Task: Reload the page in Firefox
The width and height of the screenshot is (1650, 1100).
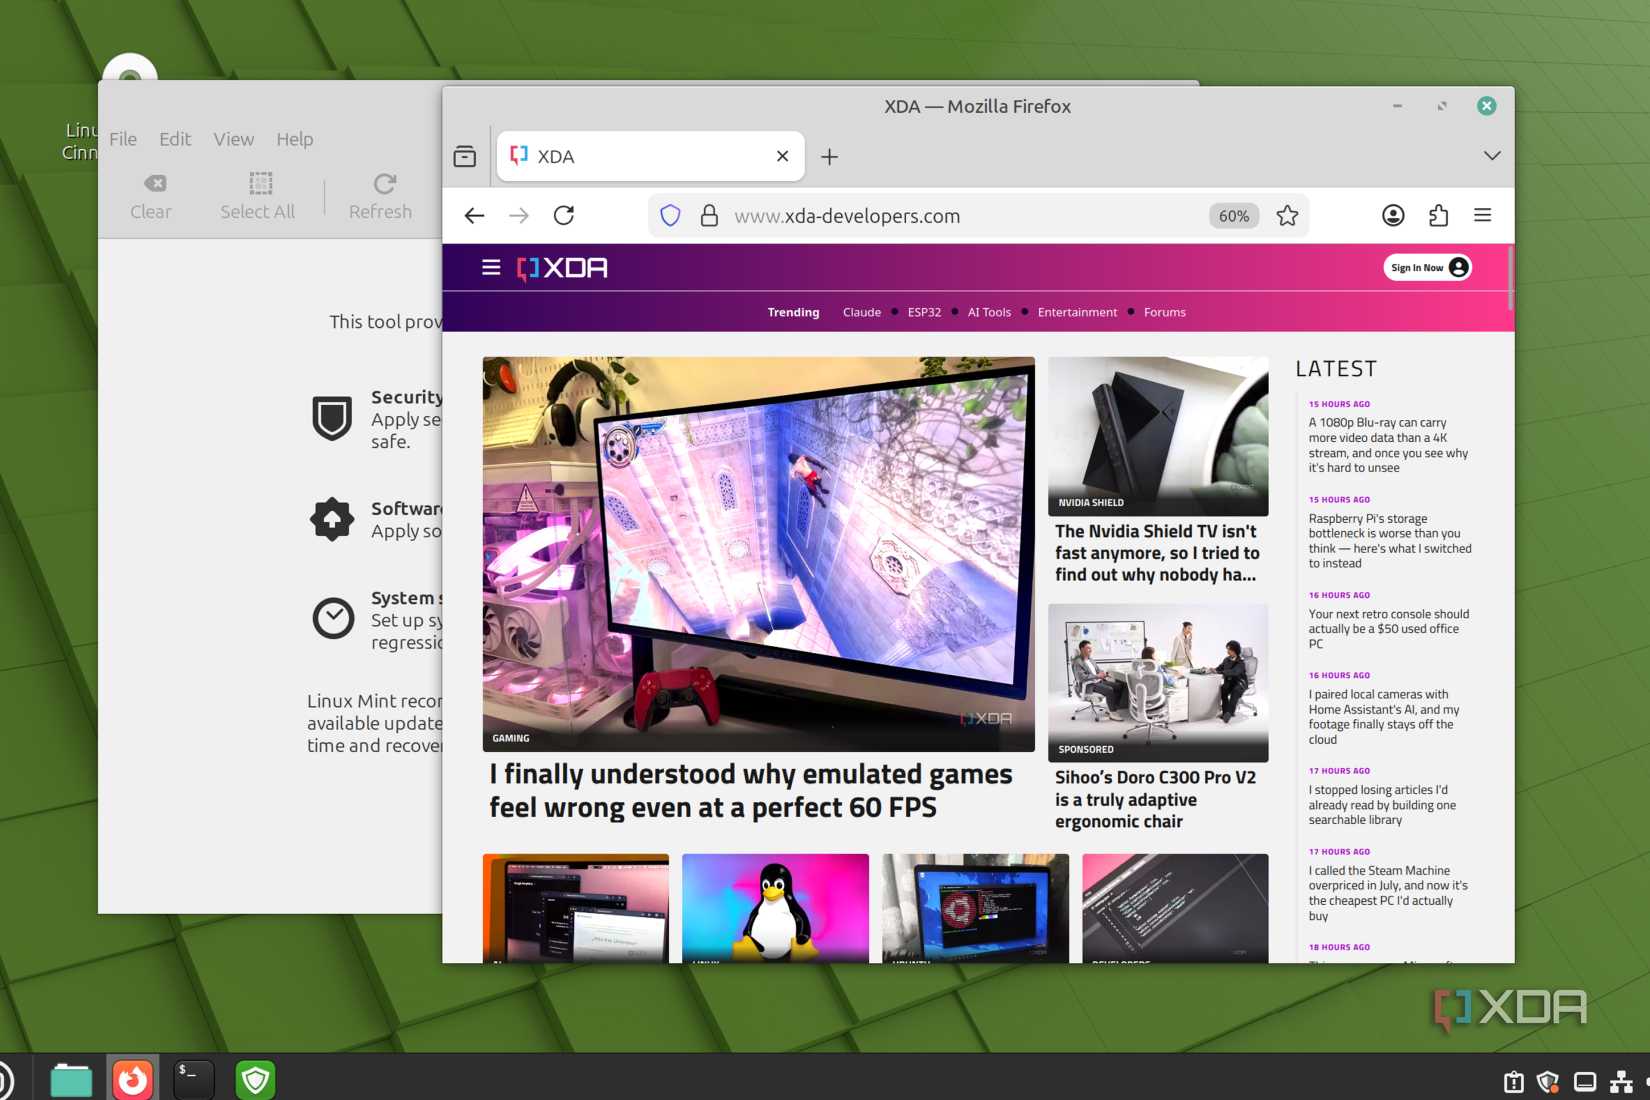Action: point(564,215)
